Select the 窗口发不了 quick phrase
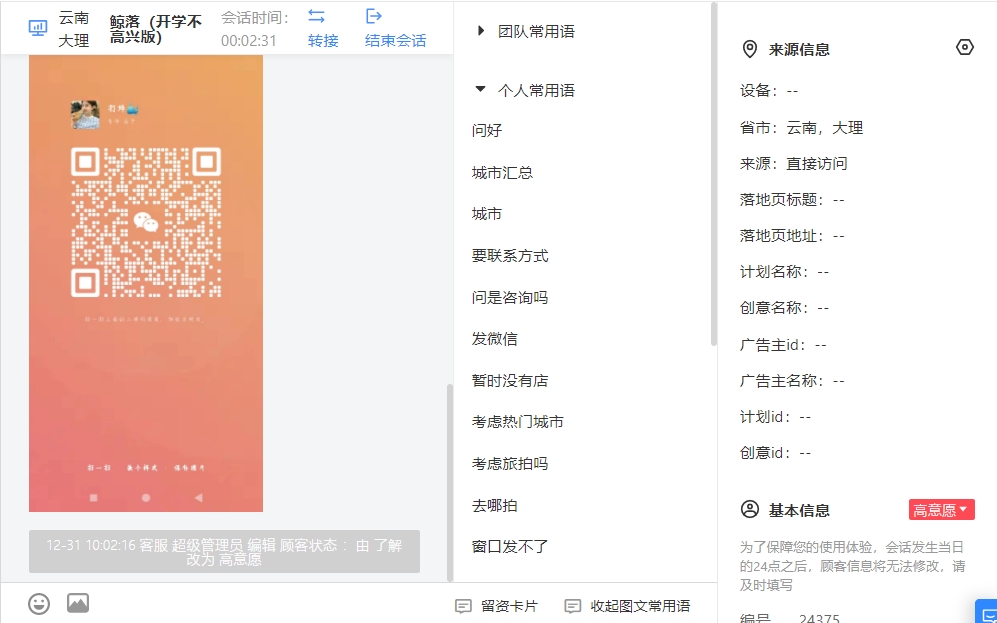 (x=510, y=547)
